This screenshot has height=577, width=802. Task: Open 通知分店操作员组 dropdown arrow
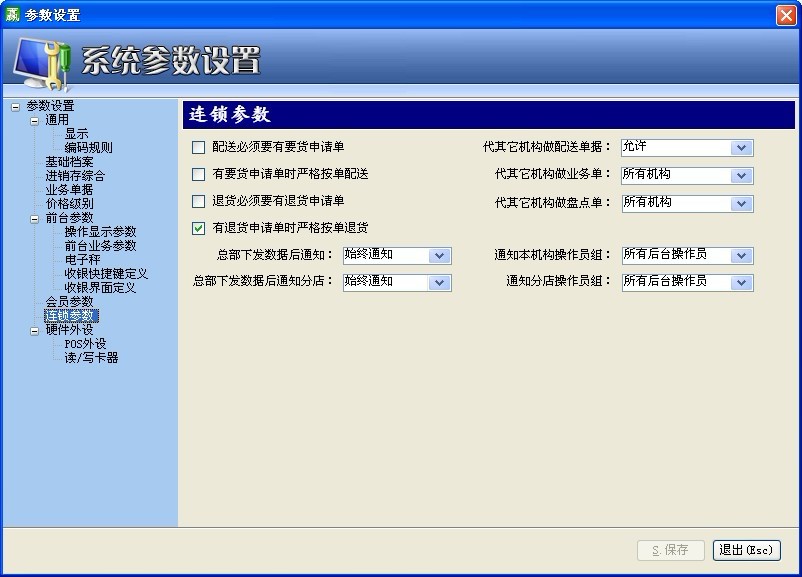742,282
